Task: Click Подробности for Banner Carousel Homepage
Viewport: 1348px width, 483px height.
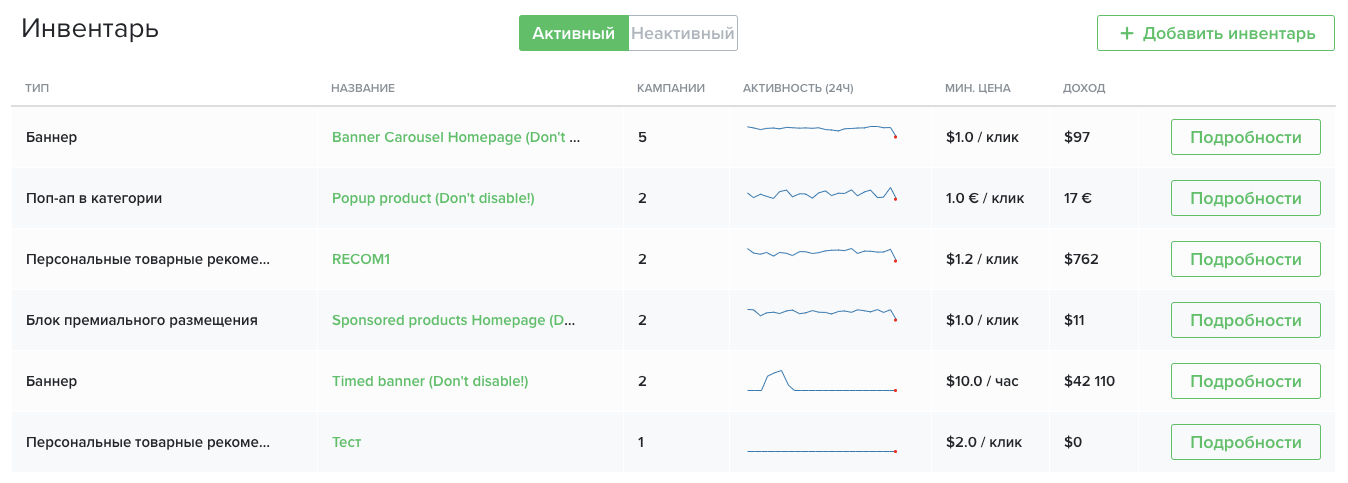Action: pyautogui.click(x=1245, y=137)
